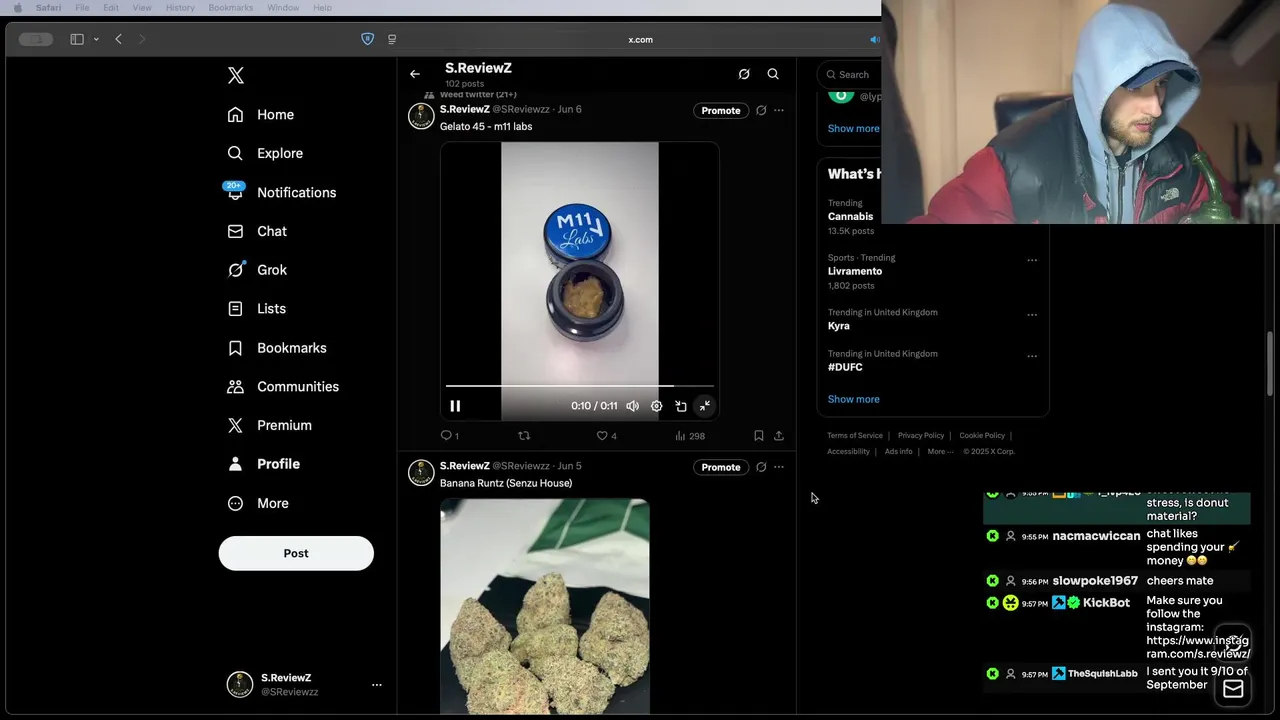Open more options for Kyra trend
The width and height of the screenshot is (1280, 720).
1032,315
